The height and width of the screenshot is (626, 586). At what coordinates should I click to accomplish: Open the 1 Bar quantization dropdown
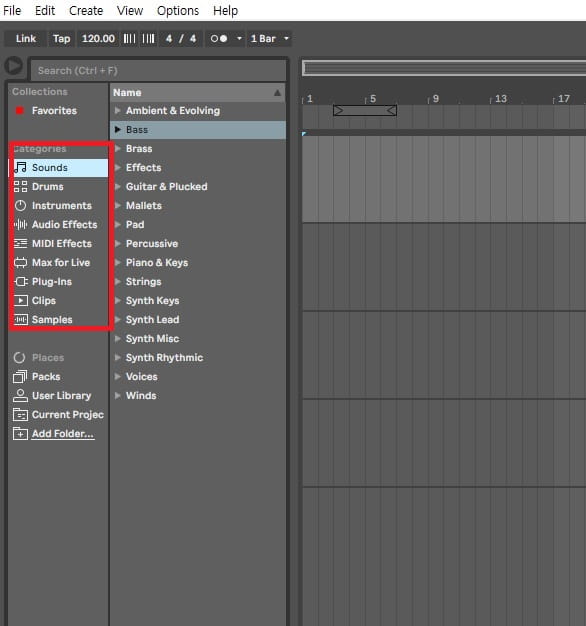[269, 39]
